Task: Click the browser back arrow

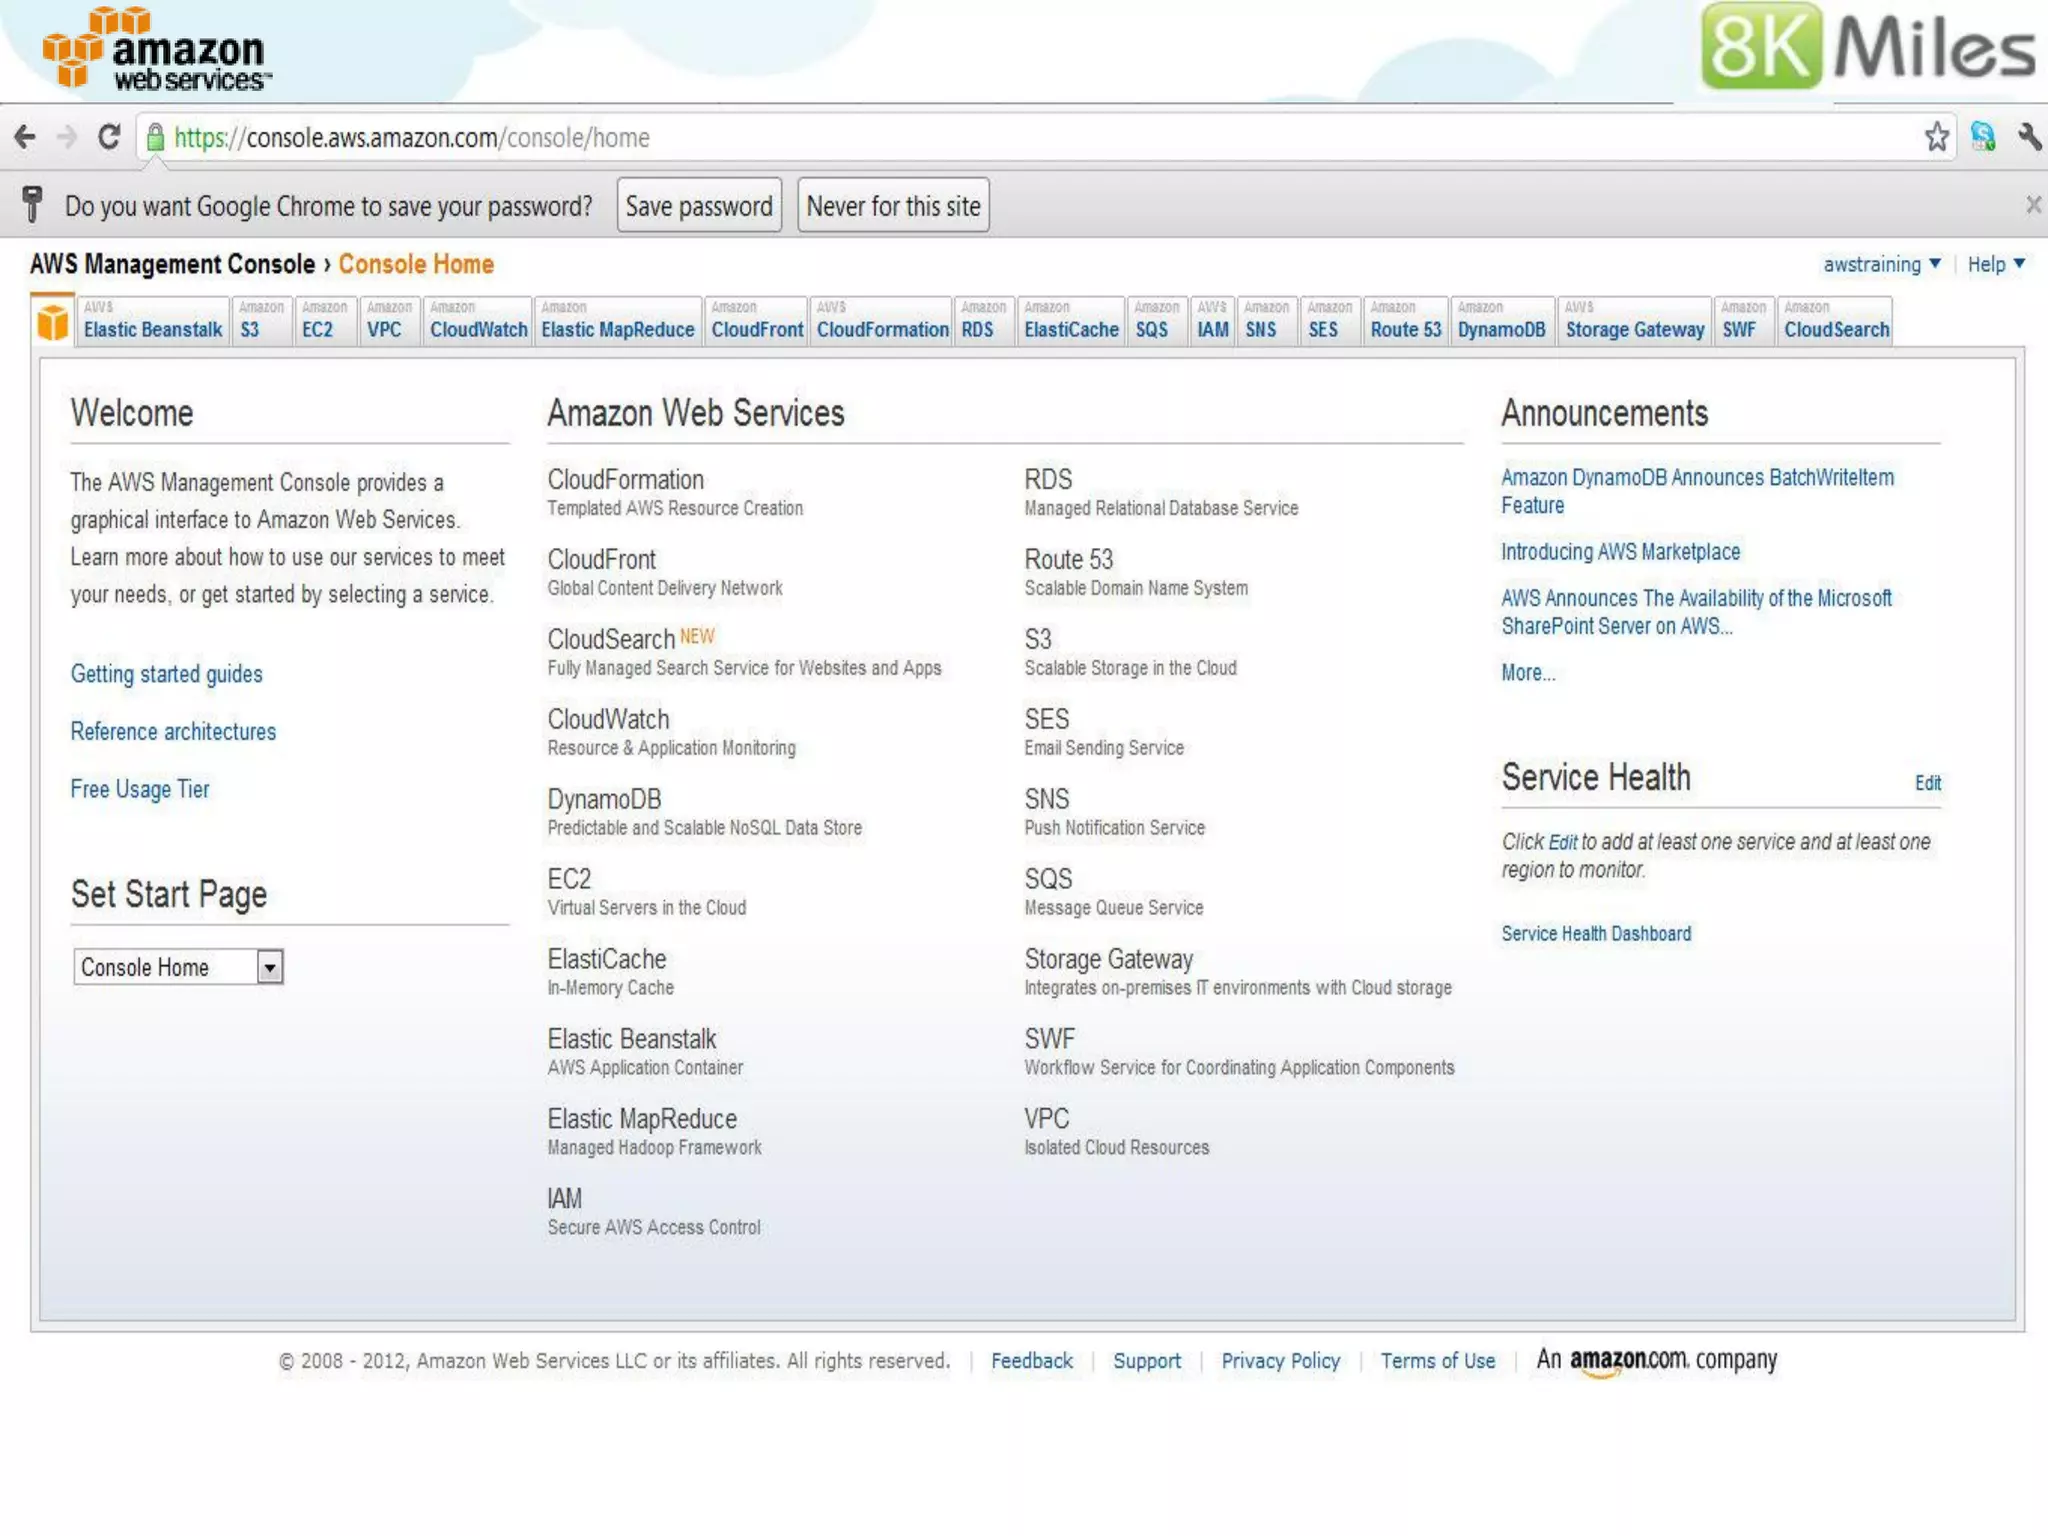Action: pos(26,137)
